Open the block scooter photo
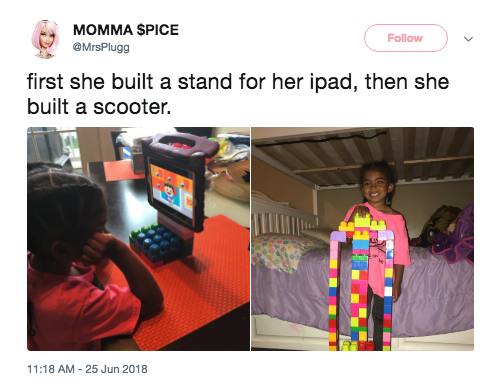This screenshot has width=503, height=383. pos(363,239)
